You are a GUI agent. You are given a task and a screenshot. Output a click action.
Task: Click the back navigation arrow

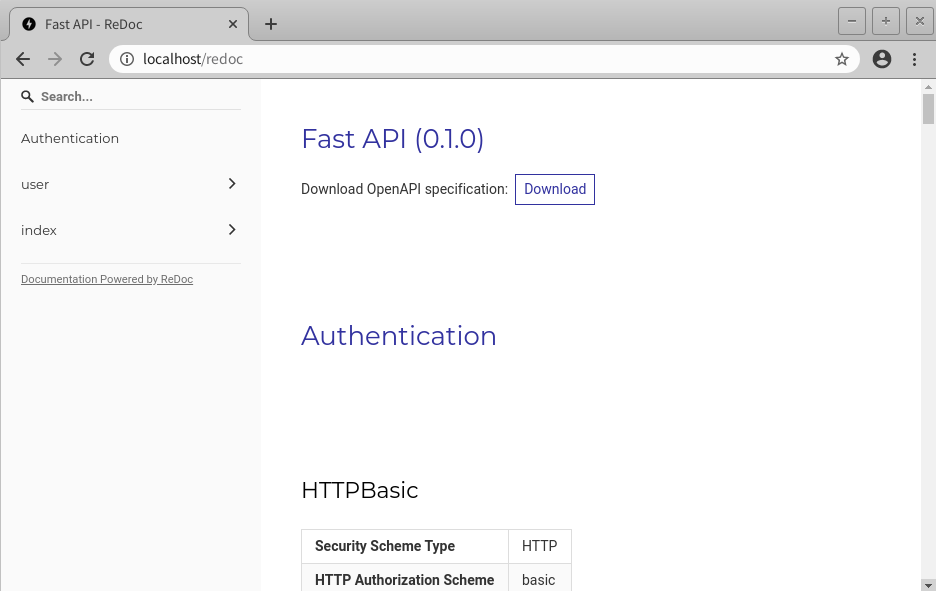pos(23,59)
